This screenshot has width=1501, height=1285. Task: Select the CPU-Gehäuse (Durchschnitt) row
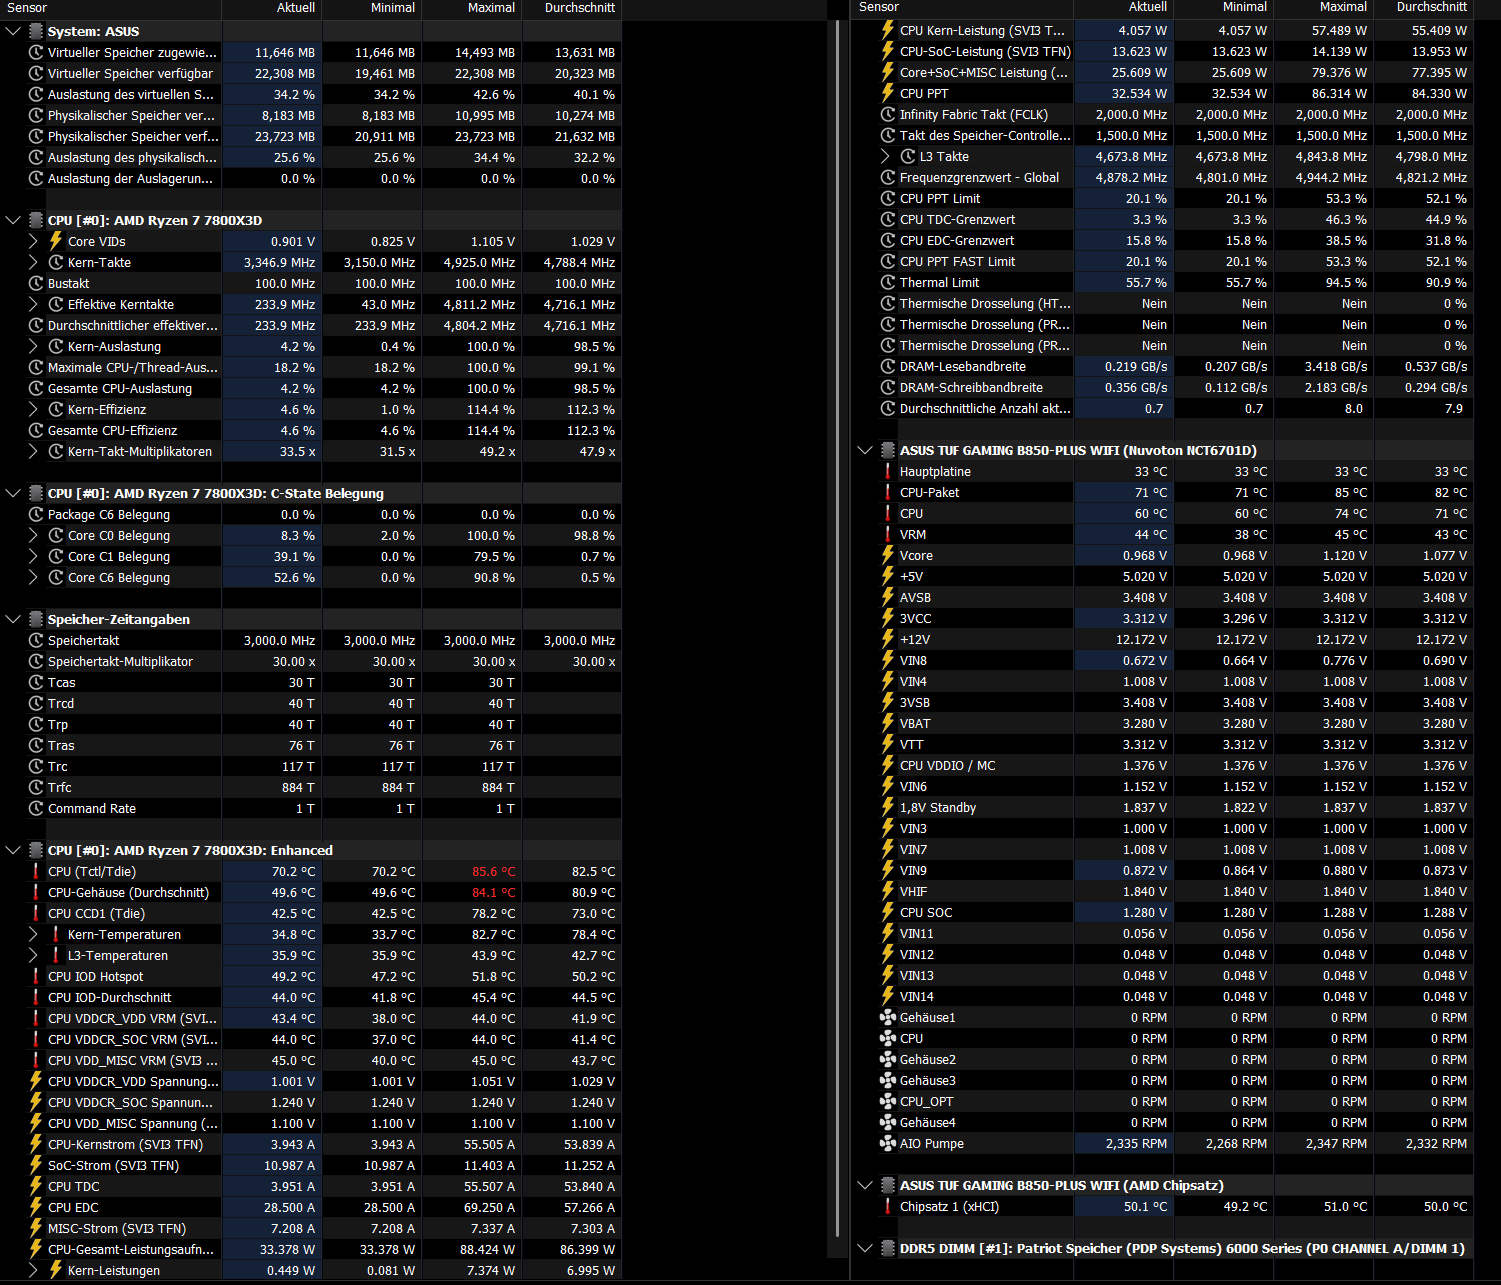coord(311,892)
